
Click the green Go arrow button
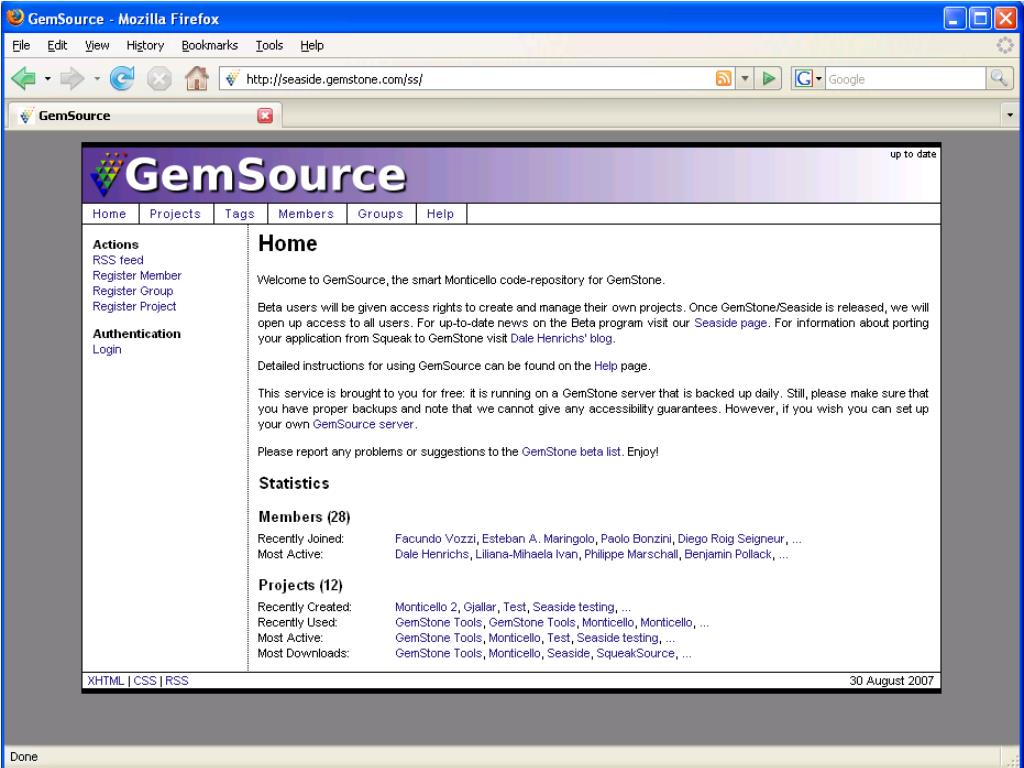[x=769, y=79]
